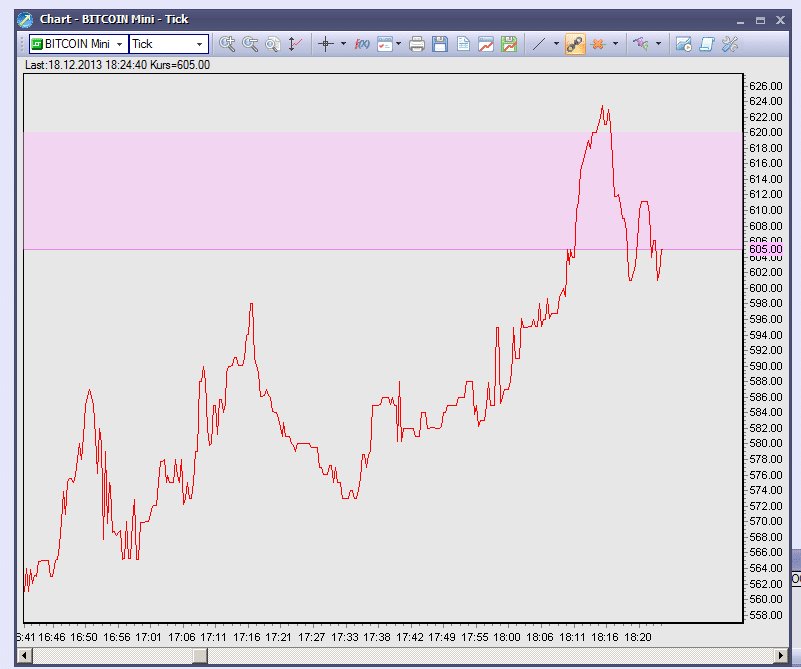Open the BITCOIN Mini instrument dropdown
This screenshot has width=801, height=669.
119,44
